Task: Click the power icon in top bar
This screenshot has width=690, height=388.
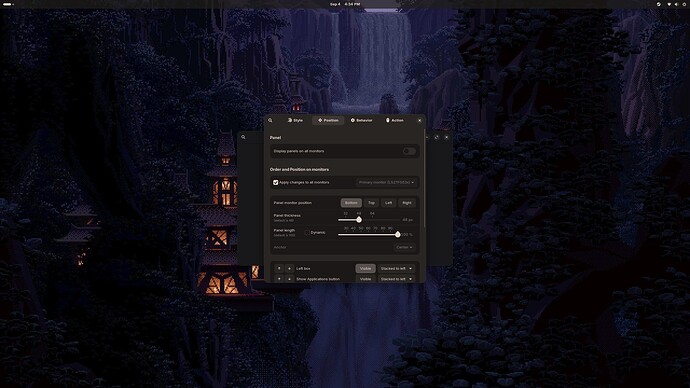Action: (684, 4)
